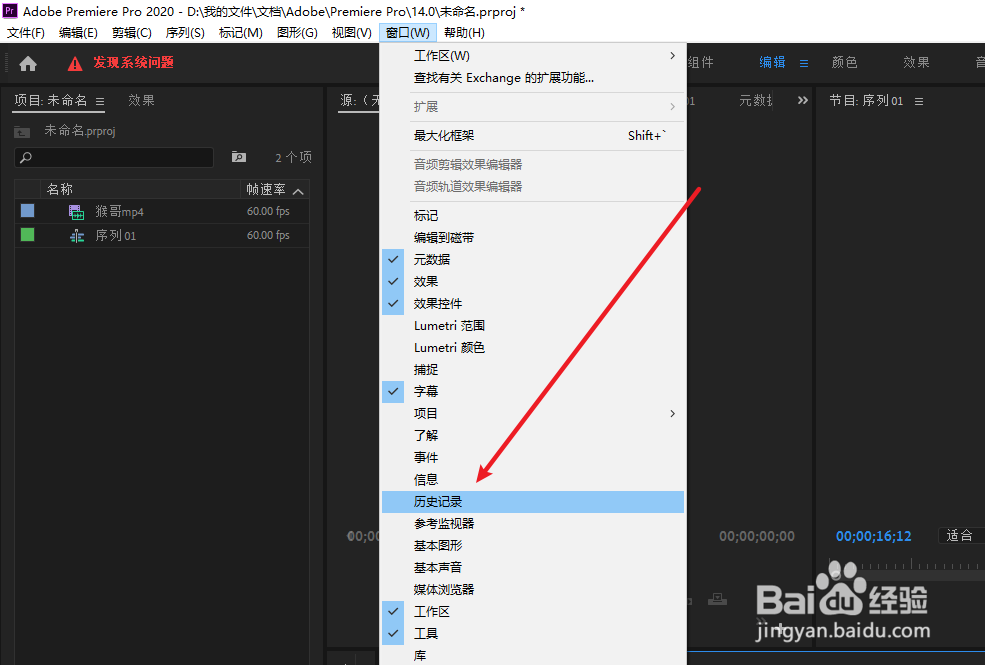
Task: Open the 视图(V) menu
Action: pyautogui.click(x=352, y=33)
